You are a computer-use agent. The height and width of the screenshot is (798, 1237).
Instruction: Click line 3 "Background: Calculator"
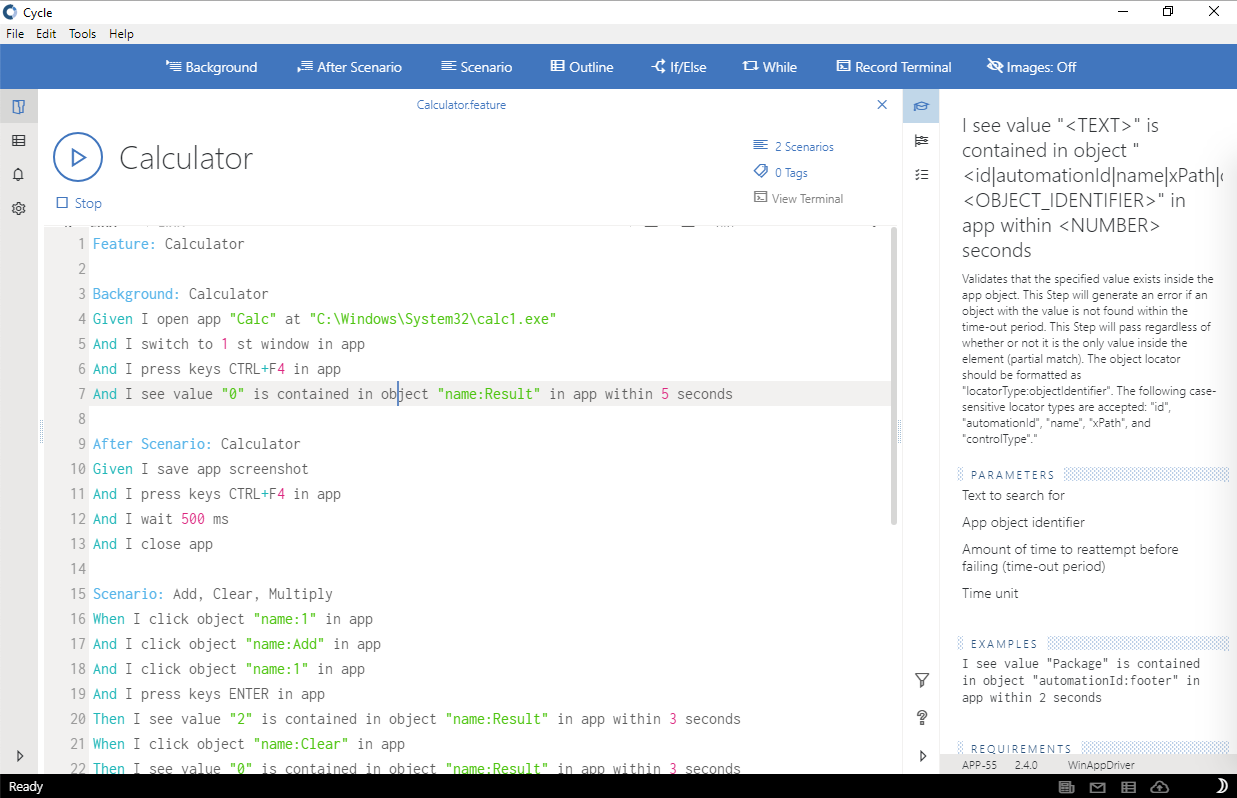(180, 294)
